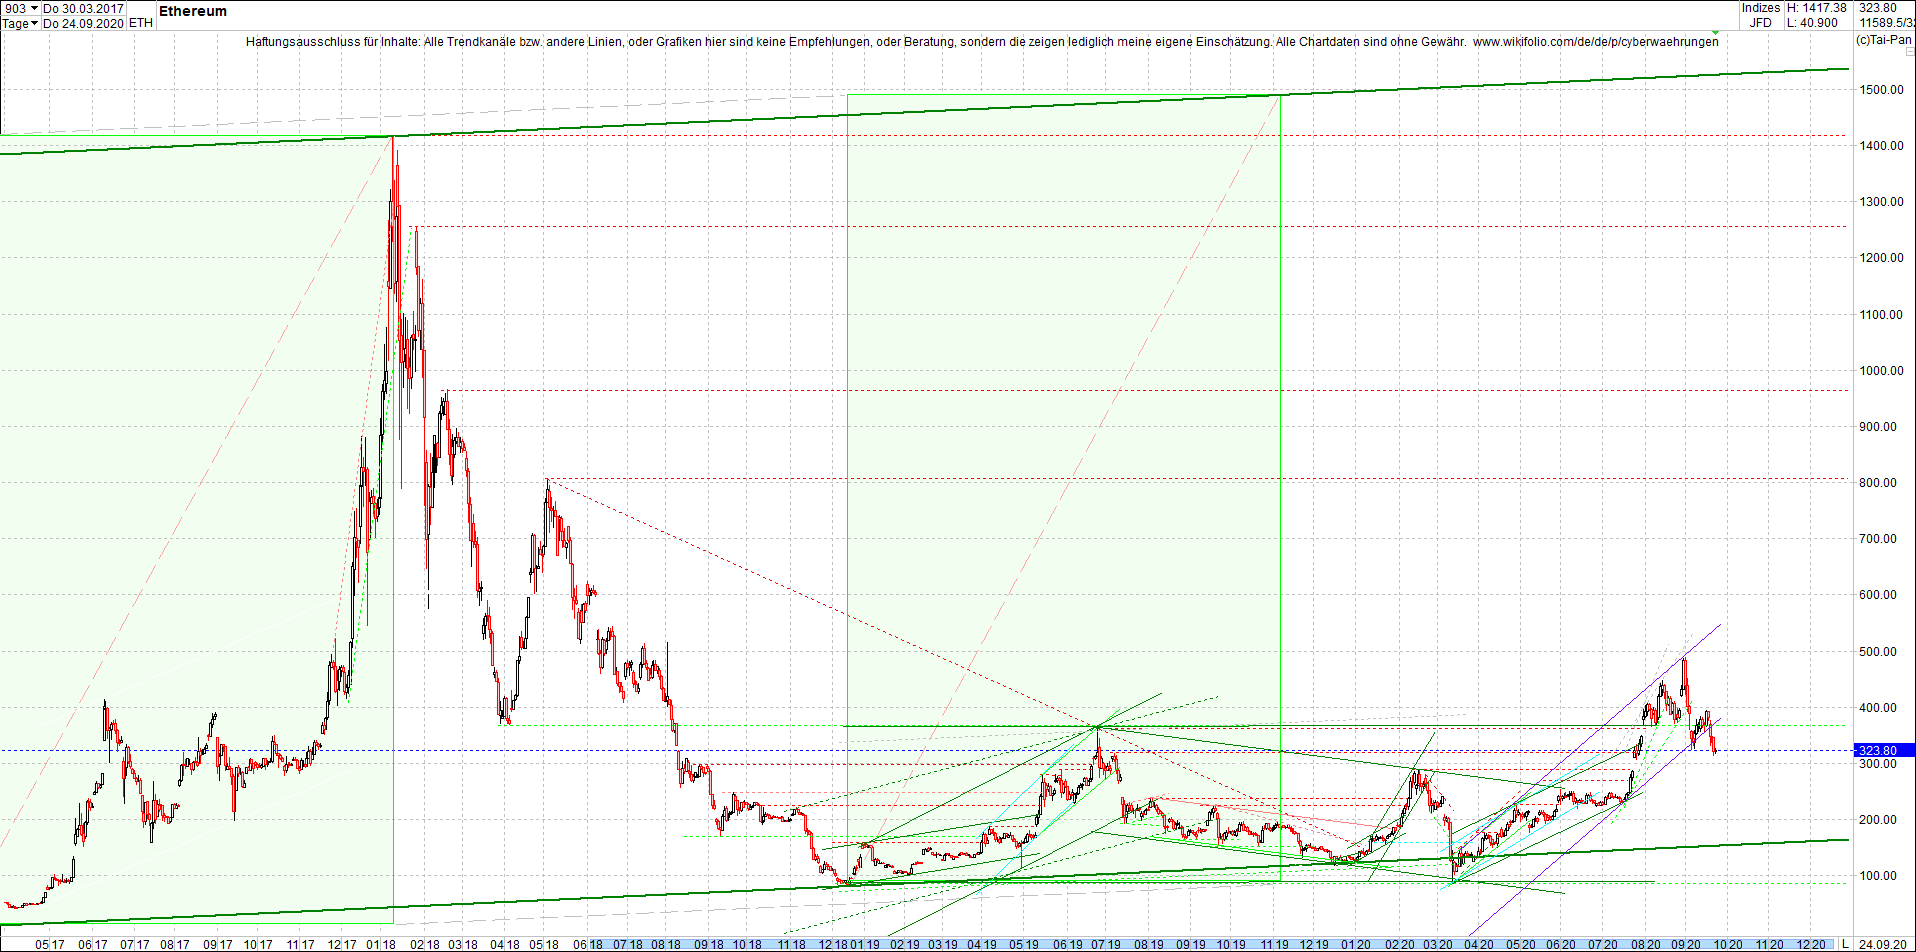Click the L scale toggle next to the date
This screenshot has height=952, width=1916.
click(x=1846, y=944)
